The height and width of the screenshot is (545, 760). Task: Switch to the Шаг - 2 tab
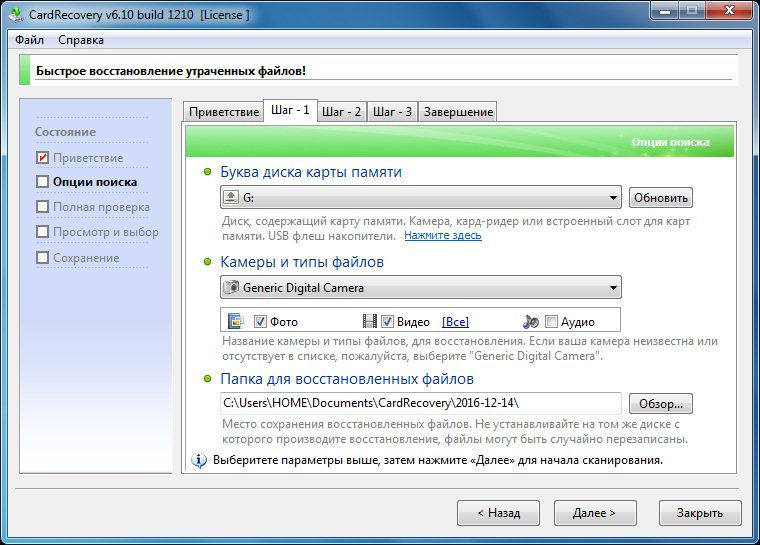pos(341,112)
